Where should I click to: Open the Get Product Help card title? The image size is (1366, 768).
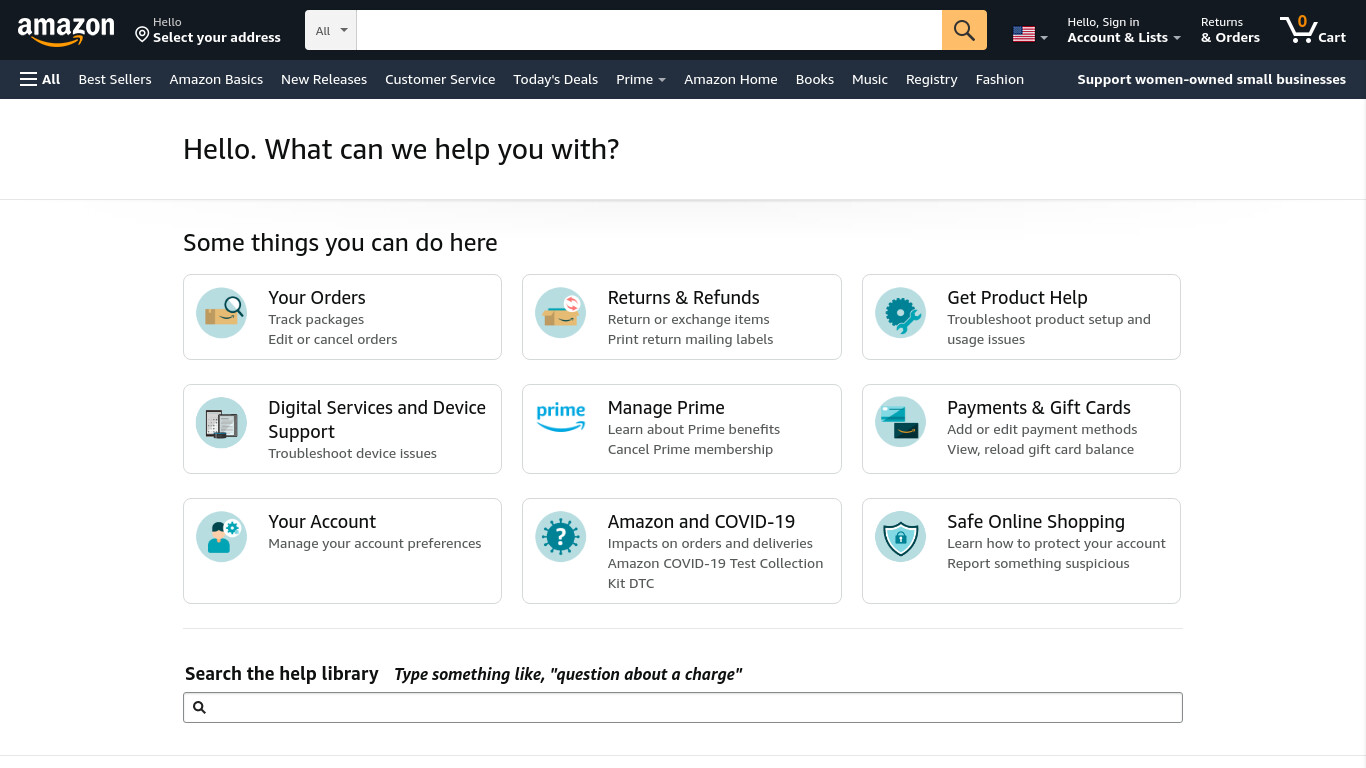(x=1017, y=297)
